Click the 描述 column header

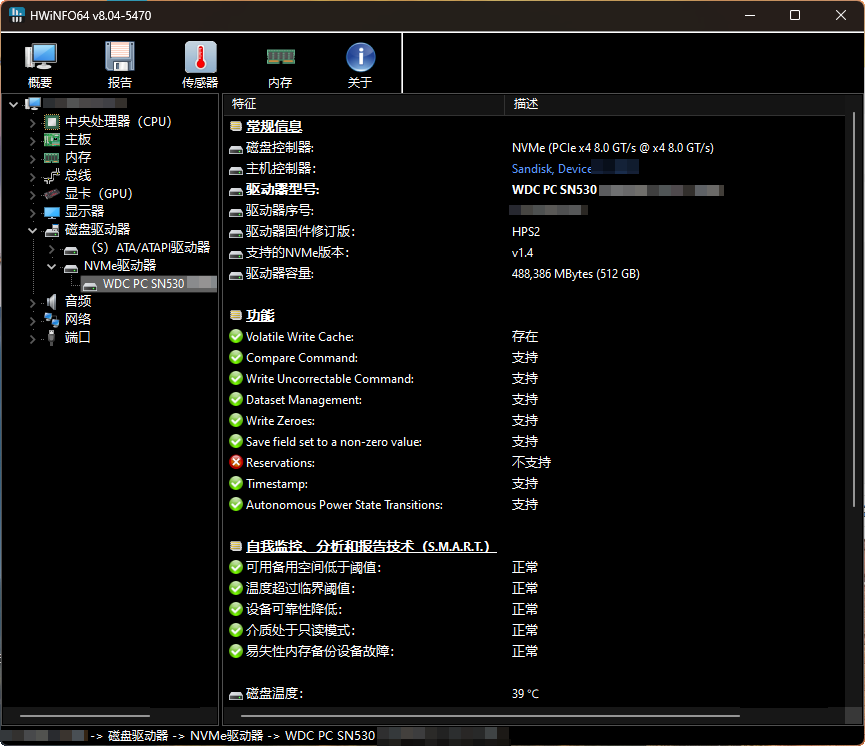click(674, 104)
